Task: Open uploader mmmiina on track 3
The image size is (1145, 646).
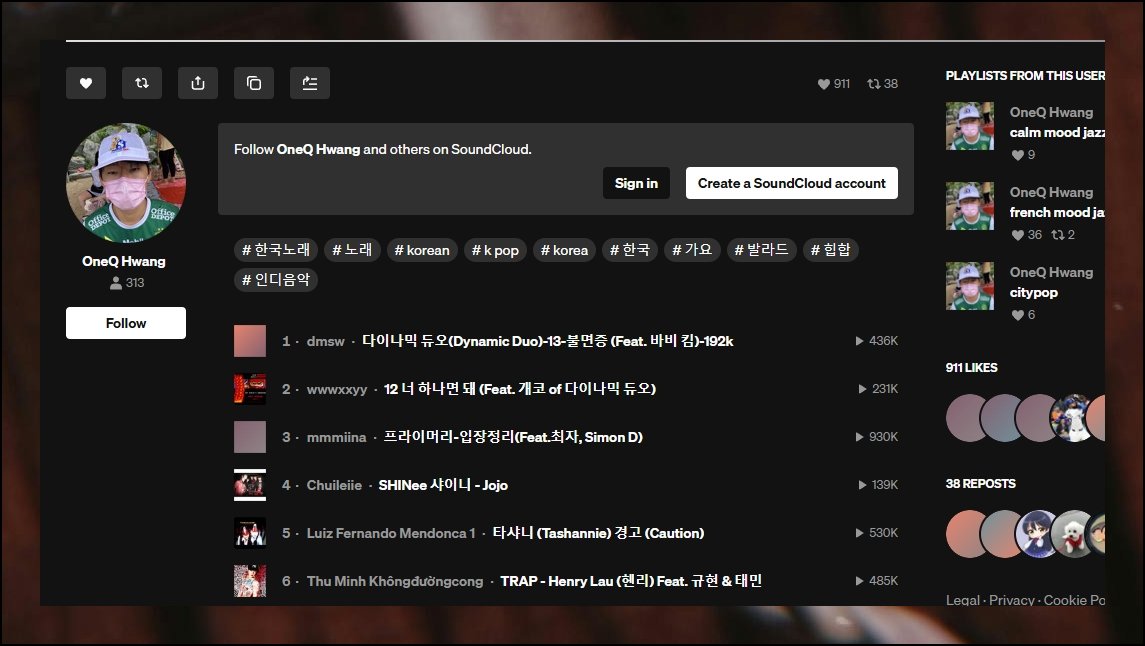Action: (x=337, y=437)
